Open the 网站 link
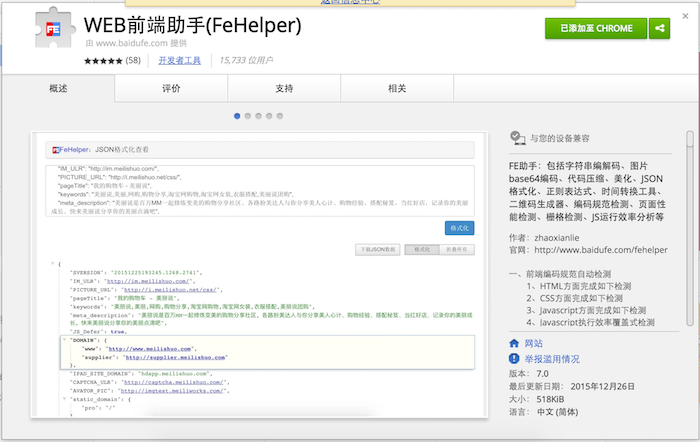 (533, 343)
